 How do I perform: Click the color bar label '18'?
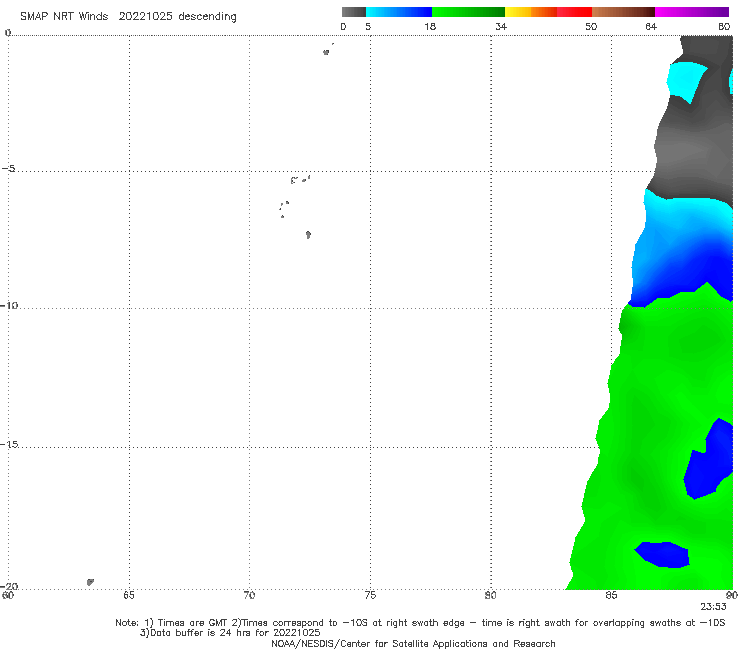click(430, 27)
